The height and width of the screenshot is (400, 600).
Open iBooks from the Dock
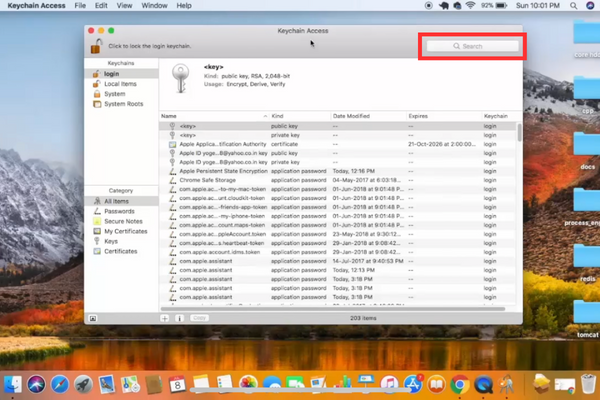[x=436, y=384]
